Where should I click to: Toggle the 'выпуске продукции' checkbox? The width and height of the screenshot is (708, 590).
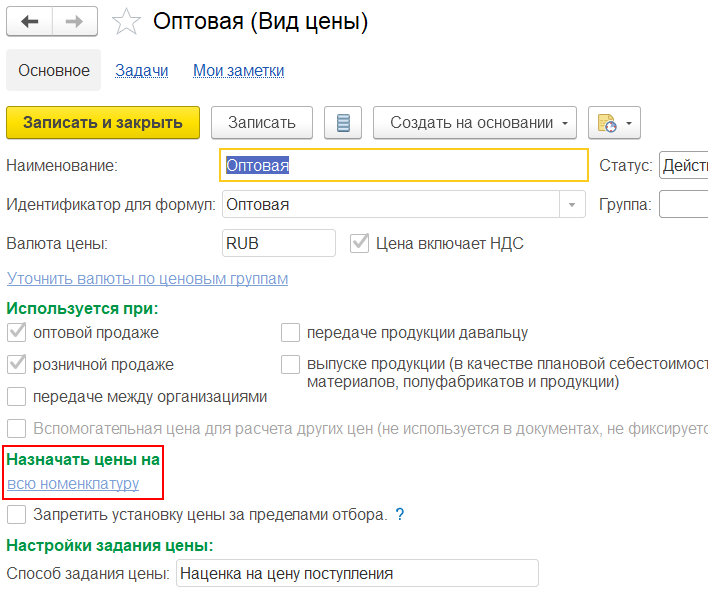291,365
